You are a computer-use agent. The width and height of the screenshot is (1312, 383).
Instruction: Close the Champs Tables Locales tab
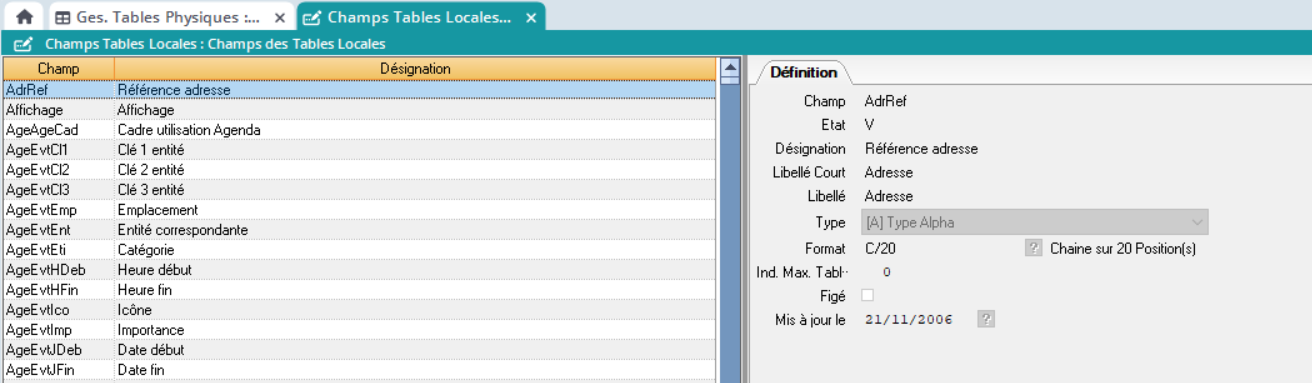pyautogui.click(x=531, y=18)
